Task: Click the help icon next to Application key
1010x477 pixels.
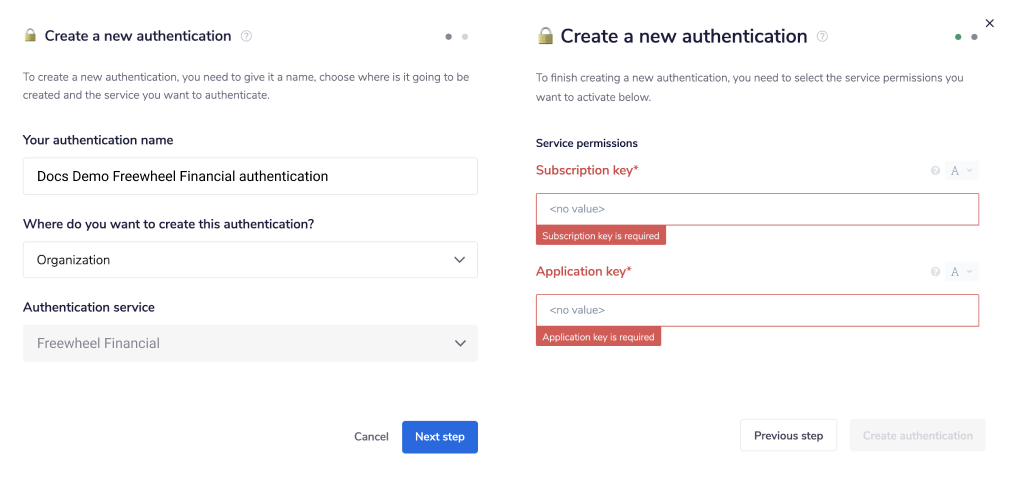Action: coord(935,272)
